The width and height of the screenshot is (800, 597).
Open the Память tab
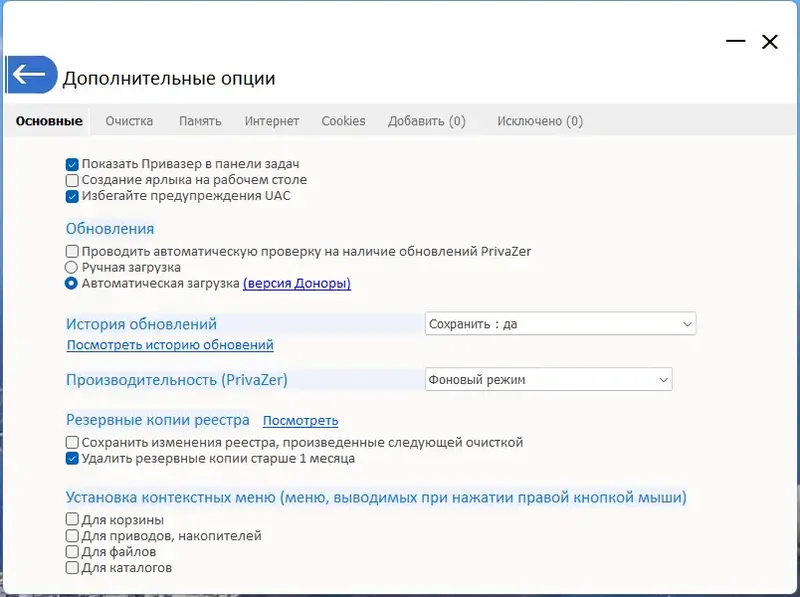tap(200, 121)
